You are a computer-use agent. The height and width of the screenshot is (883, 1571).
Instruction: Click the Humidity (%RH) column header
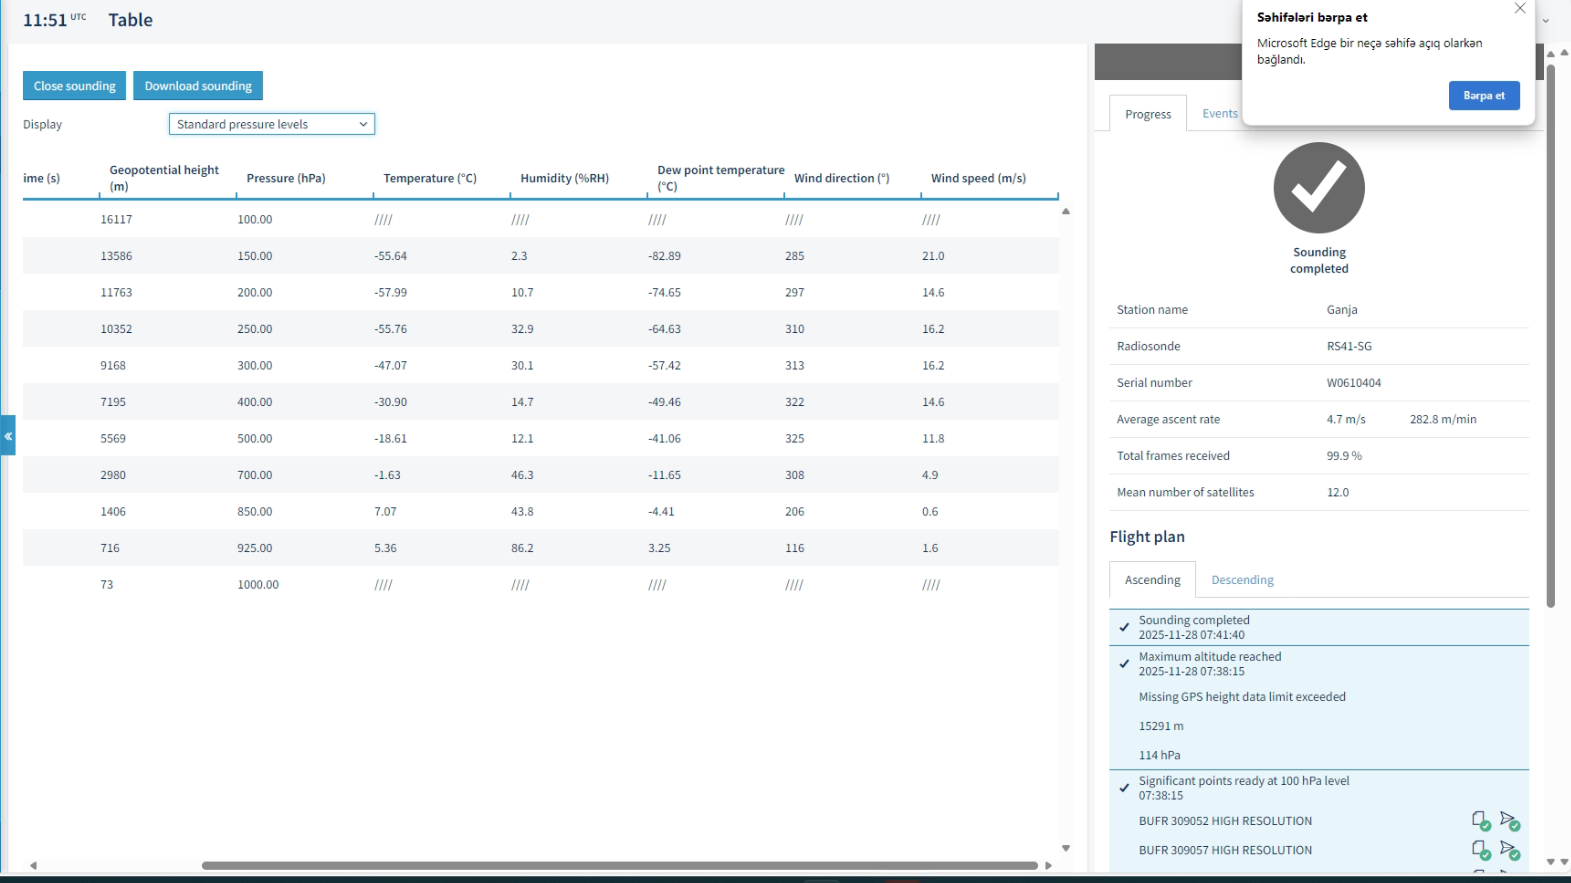(x=564, y=178)
